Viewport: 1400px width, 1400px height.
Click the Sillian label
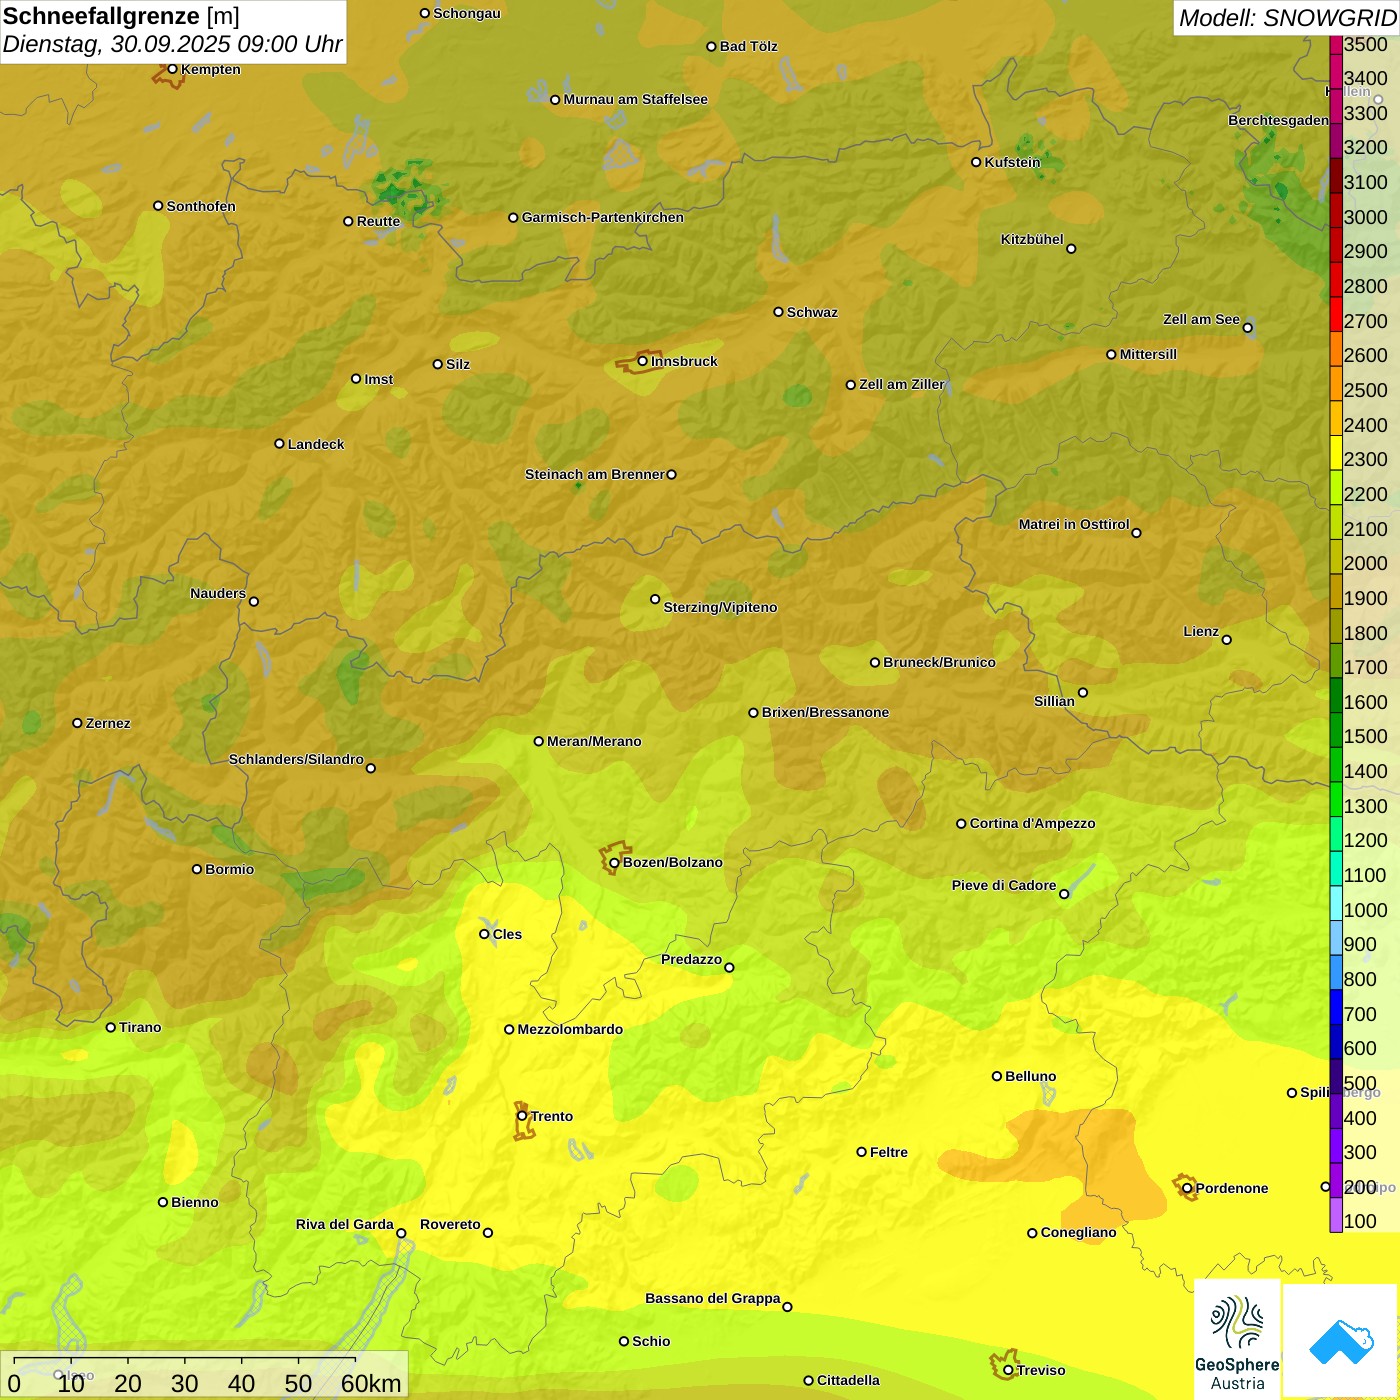pyautogui.click(x=1054, y=701)
